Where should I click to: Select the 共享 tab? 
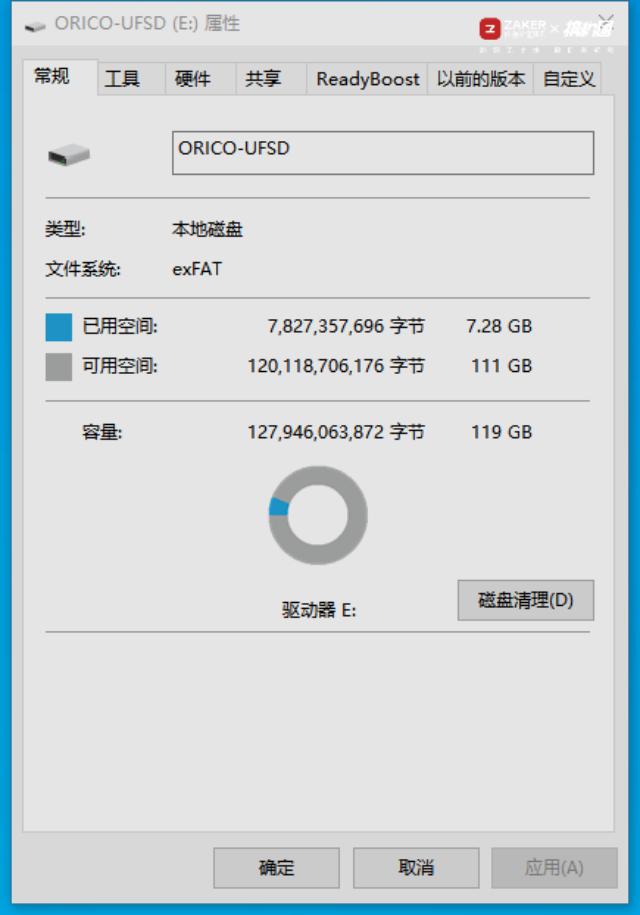coord(263,79)
